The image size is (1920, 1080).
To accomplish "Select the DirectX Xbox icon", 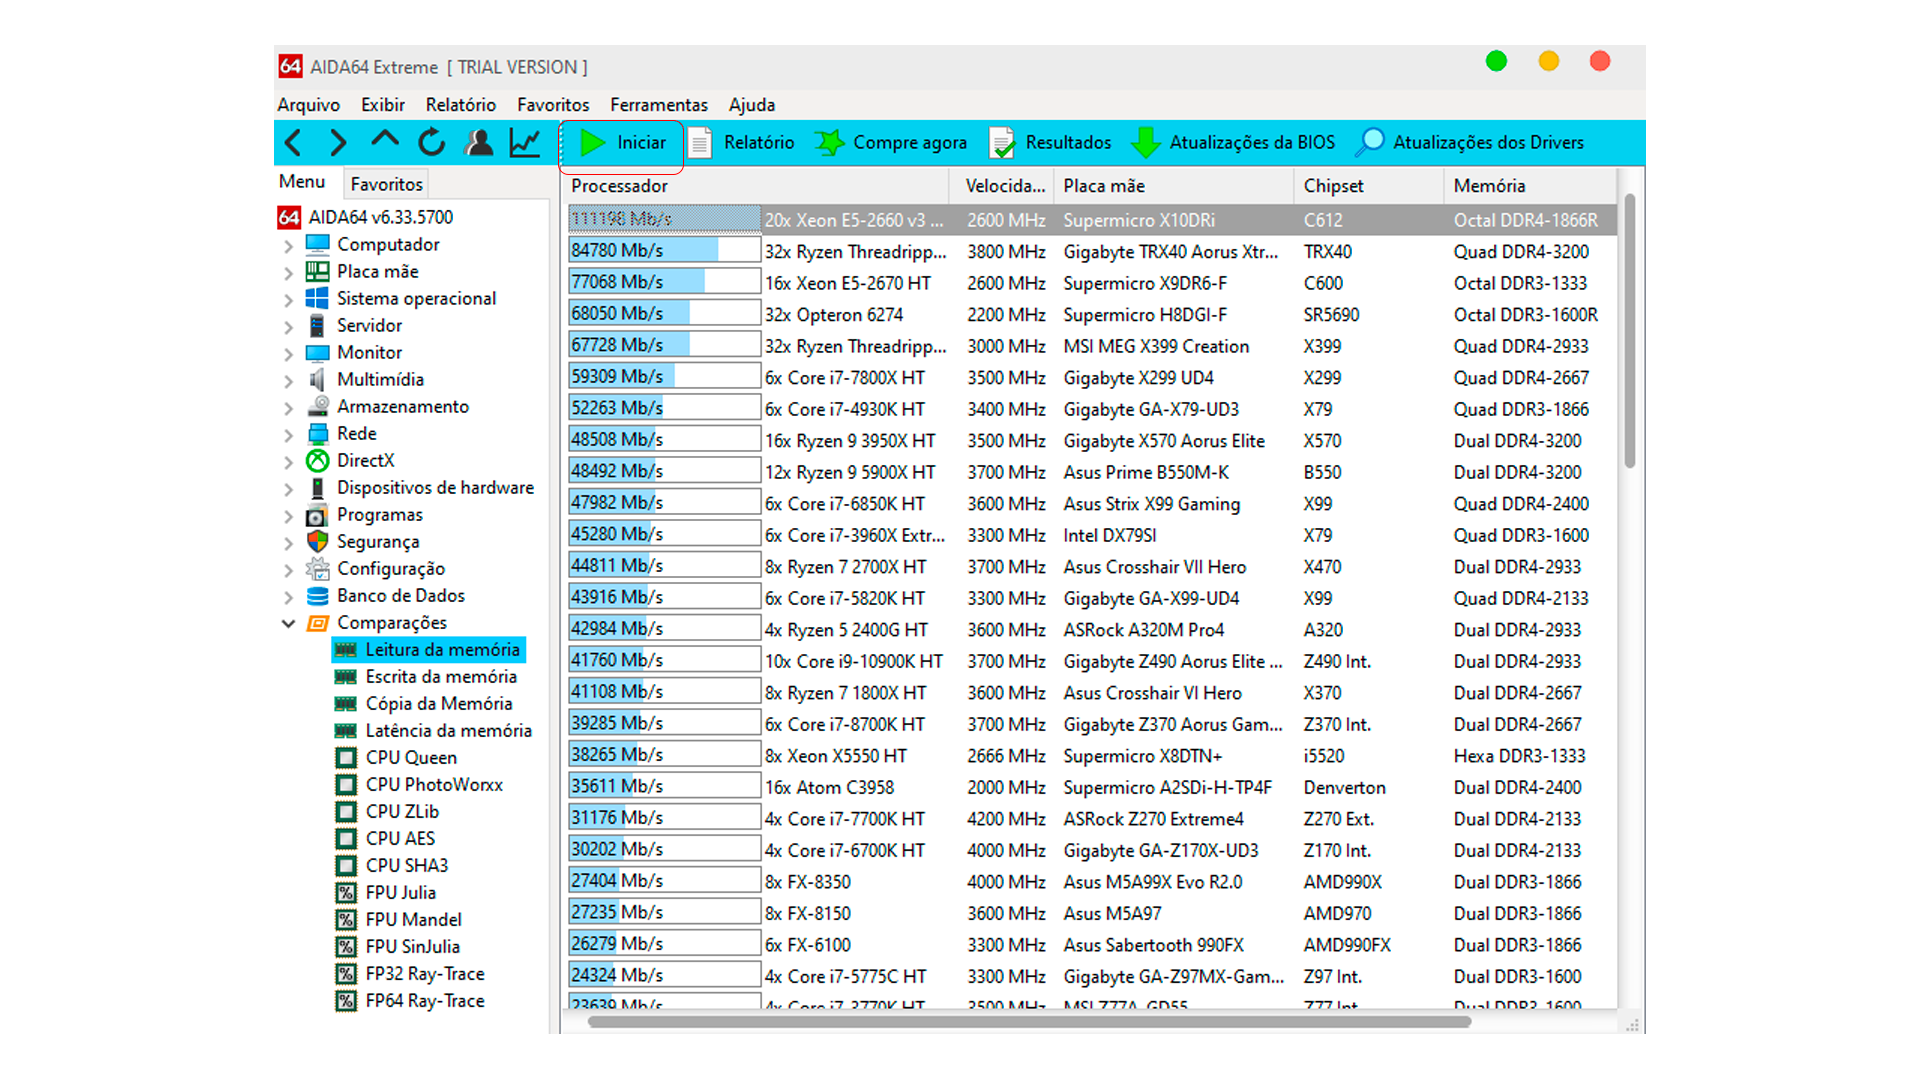I will (x=318, y=461).
